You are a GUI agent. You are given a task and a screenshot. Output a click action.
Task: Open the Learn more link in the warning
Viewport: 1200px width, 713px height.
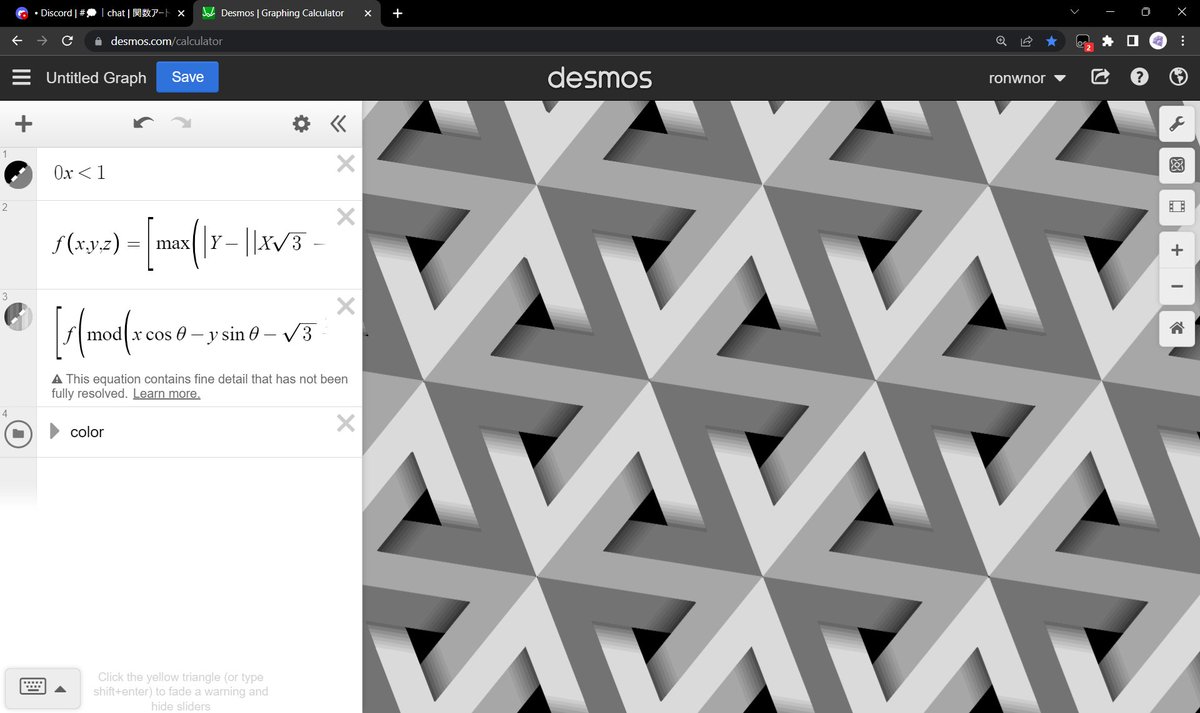click(x=166, y=393)
